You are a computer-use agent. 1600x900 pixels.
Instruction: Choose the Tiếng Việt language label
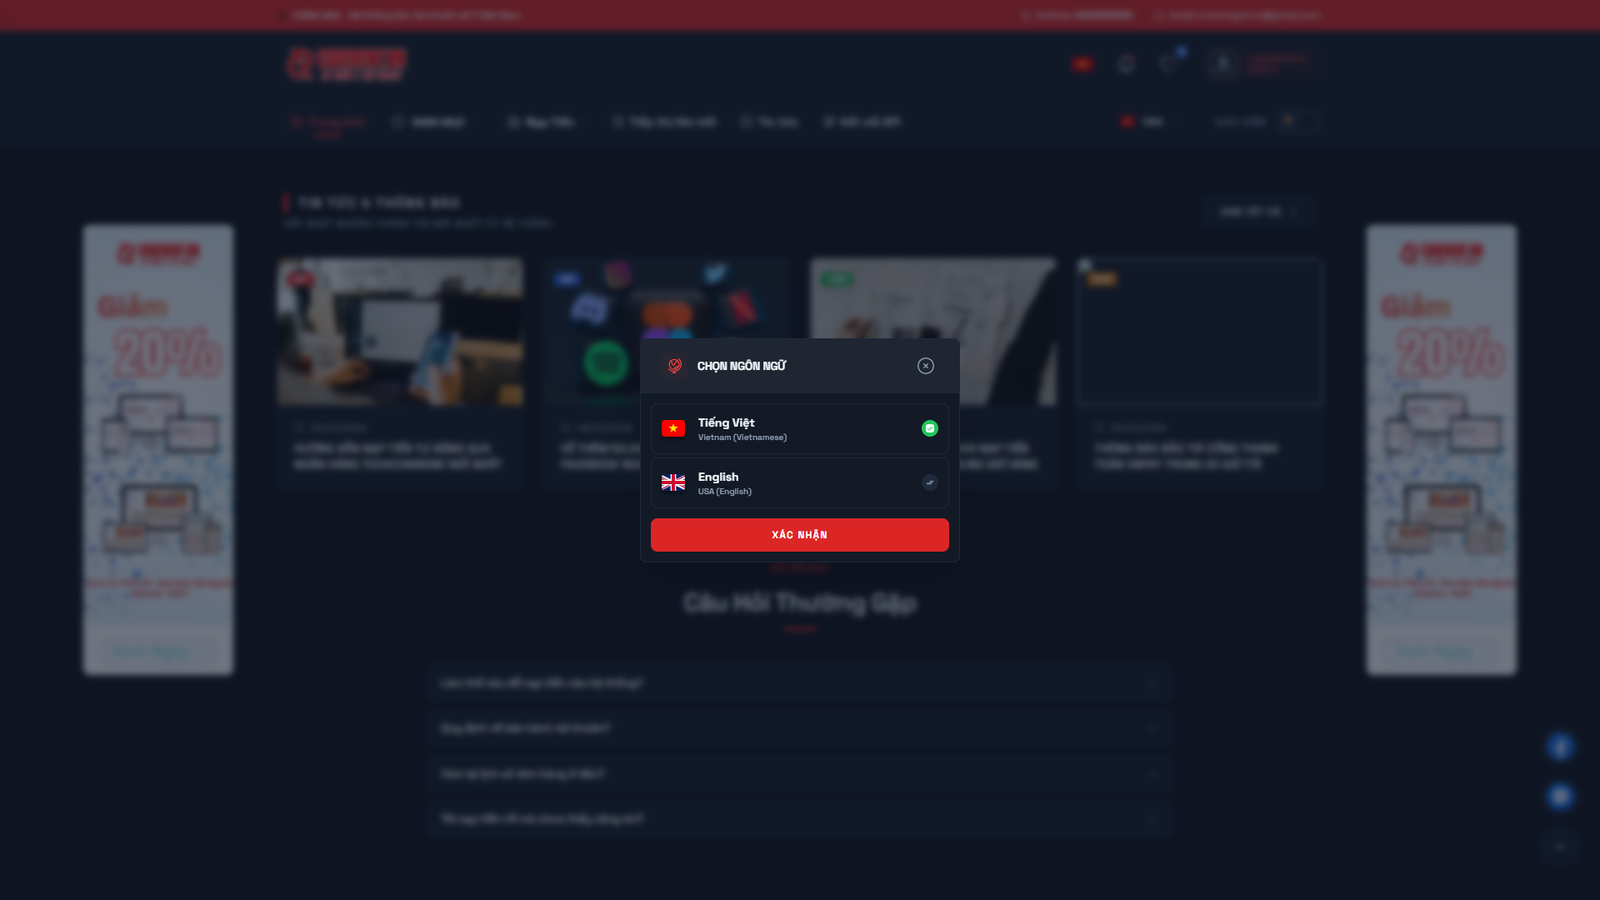[726, 423]
